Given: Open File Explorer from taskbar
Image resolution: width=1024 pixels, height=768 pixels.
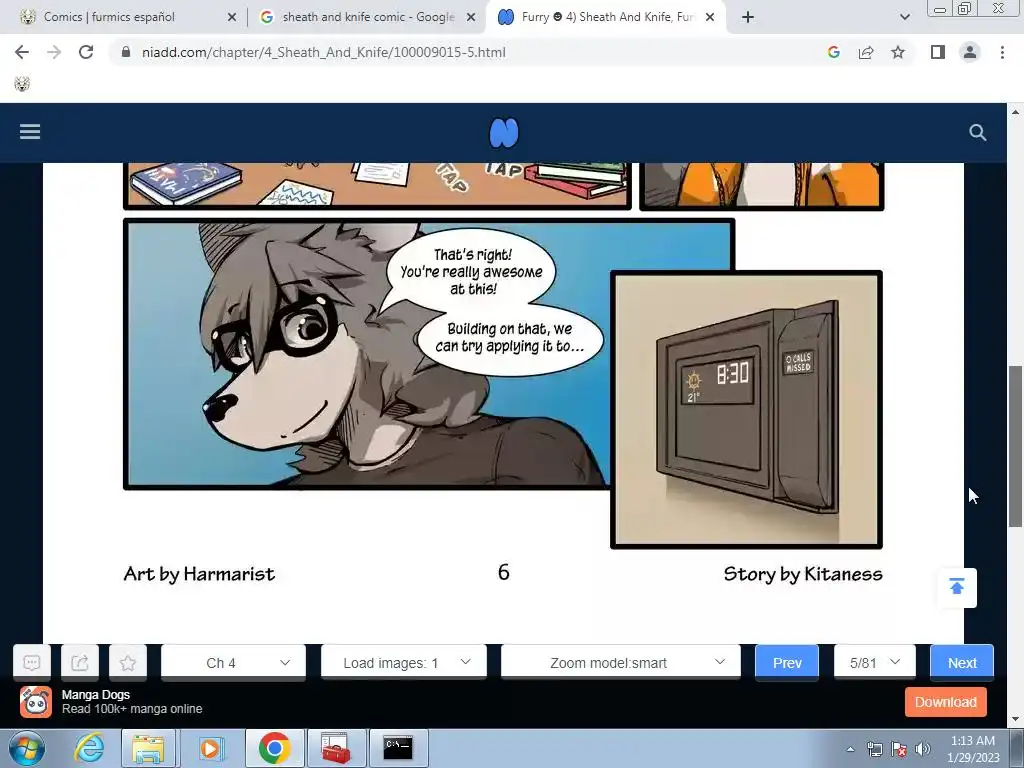Looking at the screenshot, I should coord(148,748).
